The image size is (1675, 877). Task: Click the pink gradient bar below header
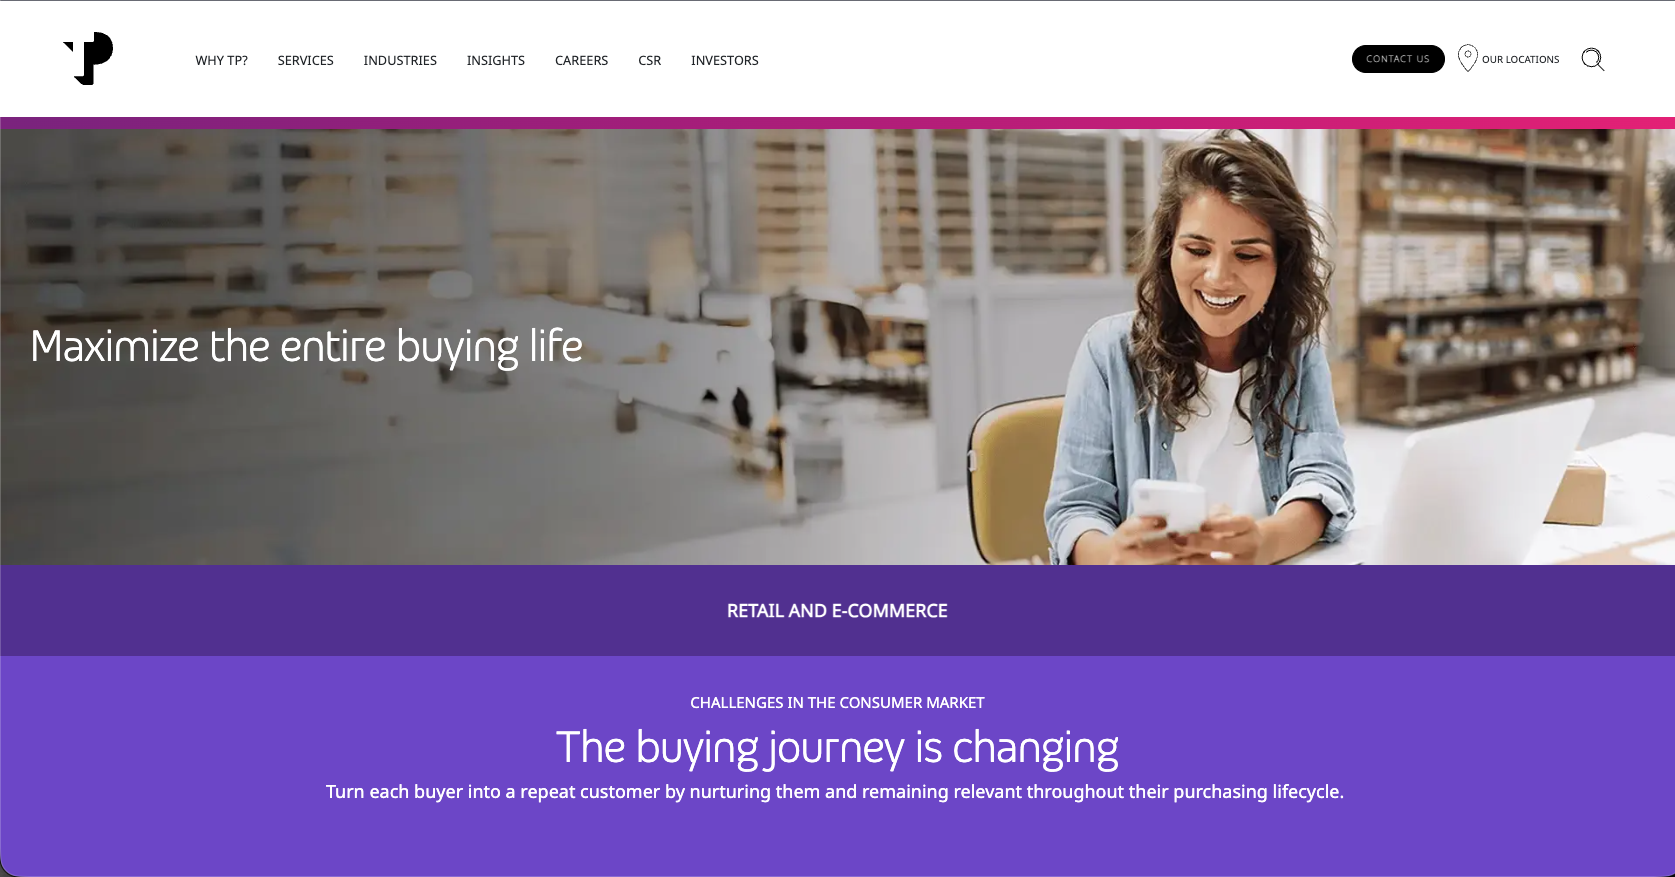coord(837,123)
